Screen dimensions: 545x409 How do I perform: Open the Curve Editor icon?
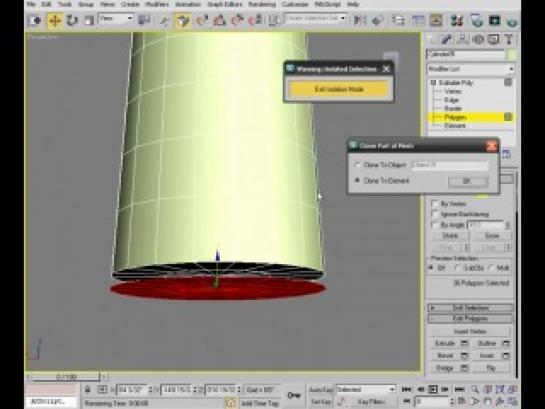[x=418, y=20]
